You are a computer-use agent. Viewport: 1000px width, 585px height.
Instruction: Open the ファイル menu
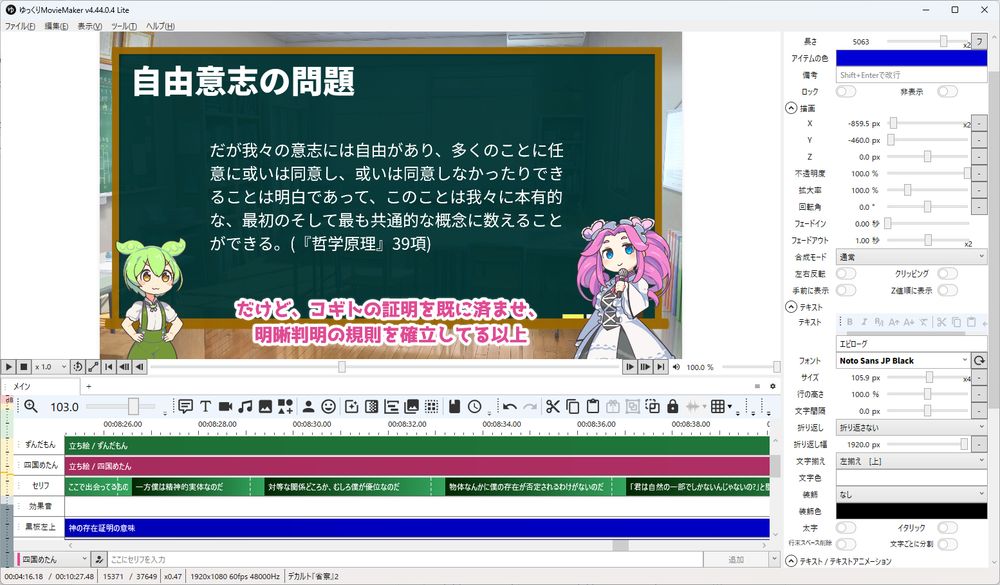pos(20,26)
